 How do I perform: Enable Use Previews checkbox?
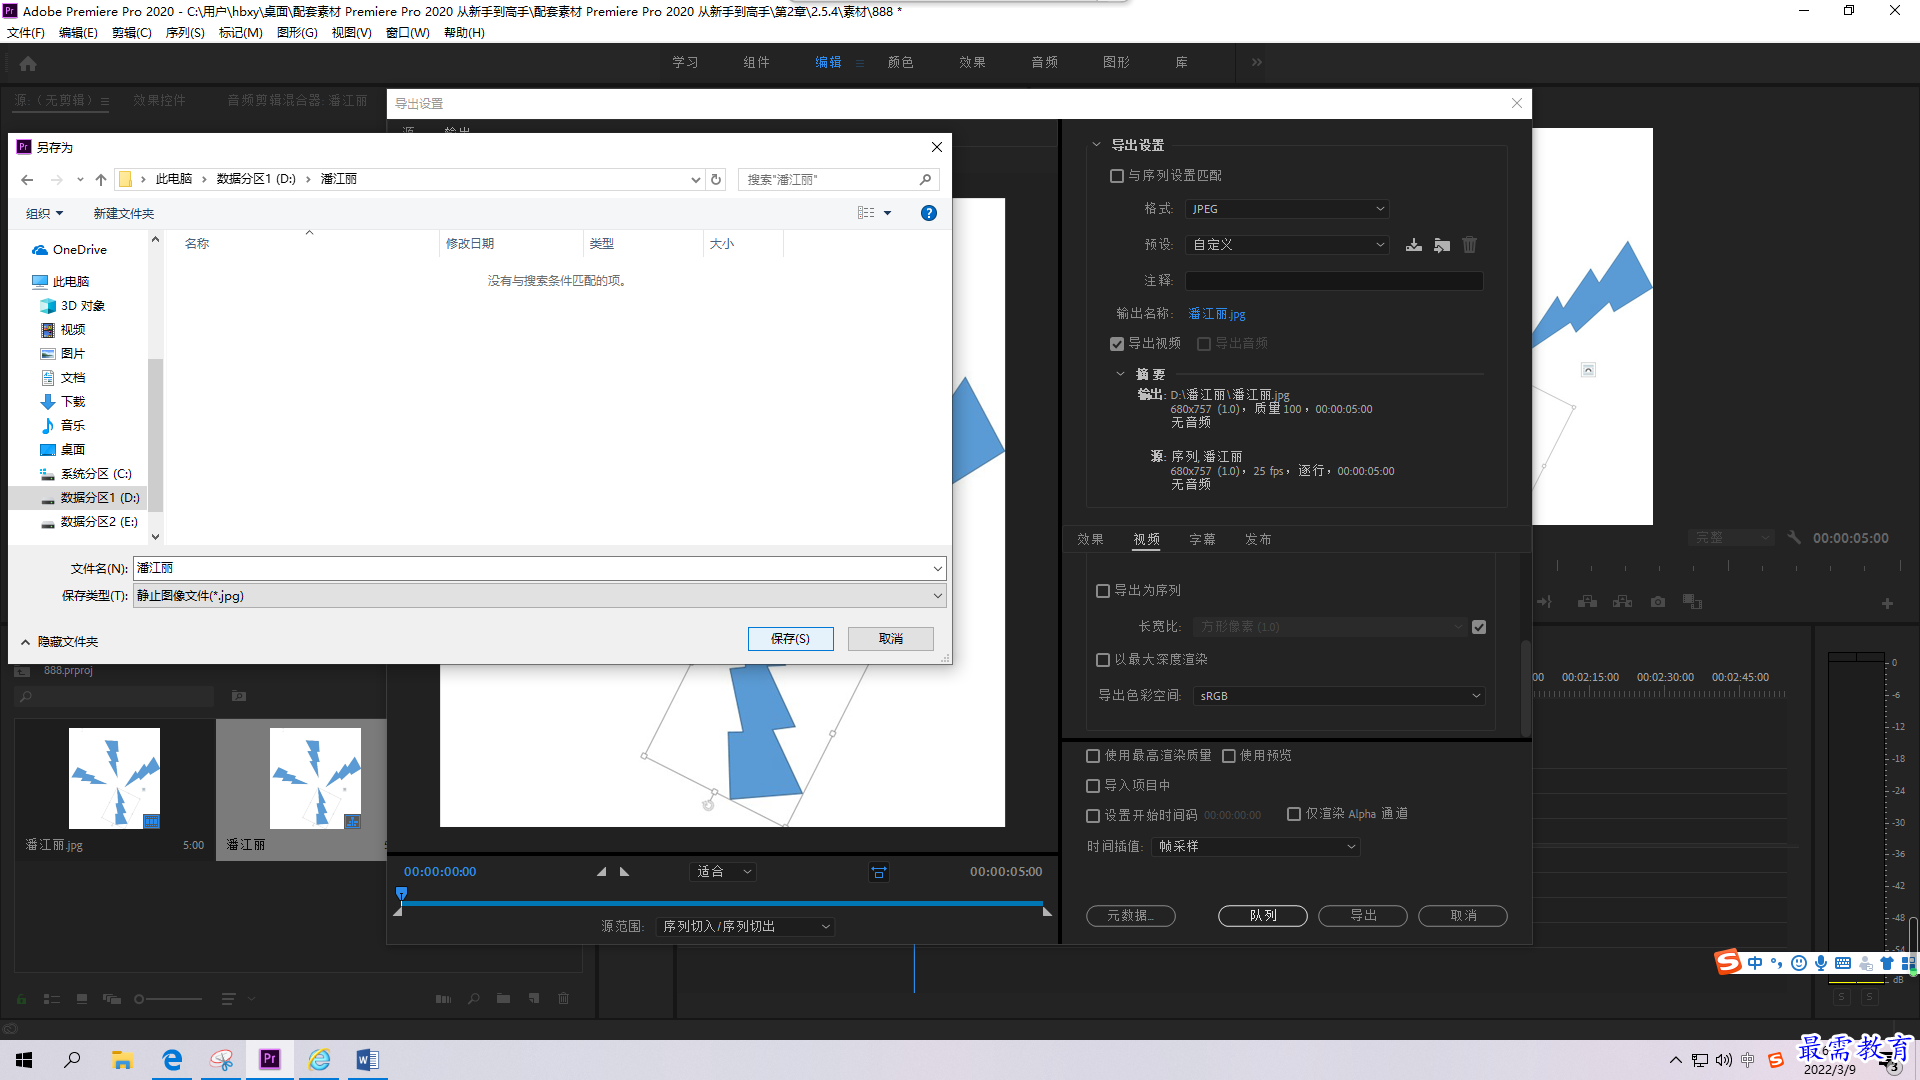click(x=1229, y=756)
